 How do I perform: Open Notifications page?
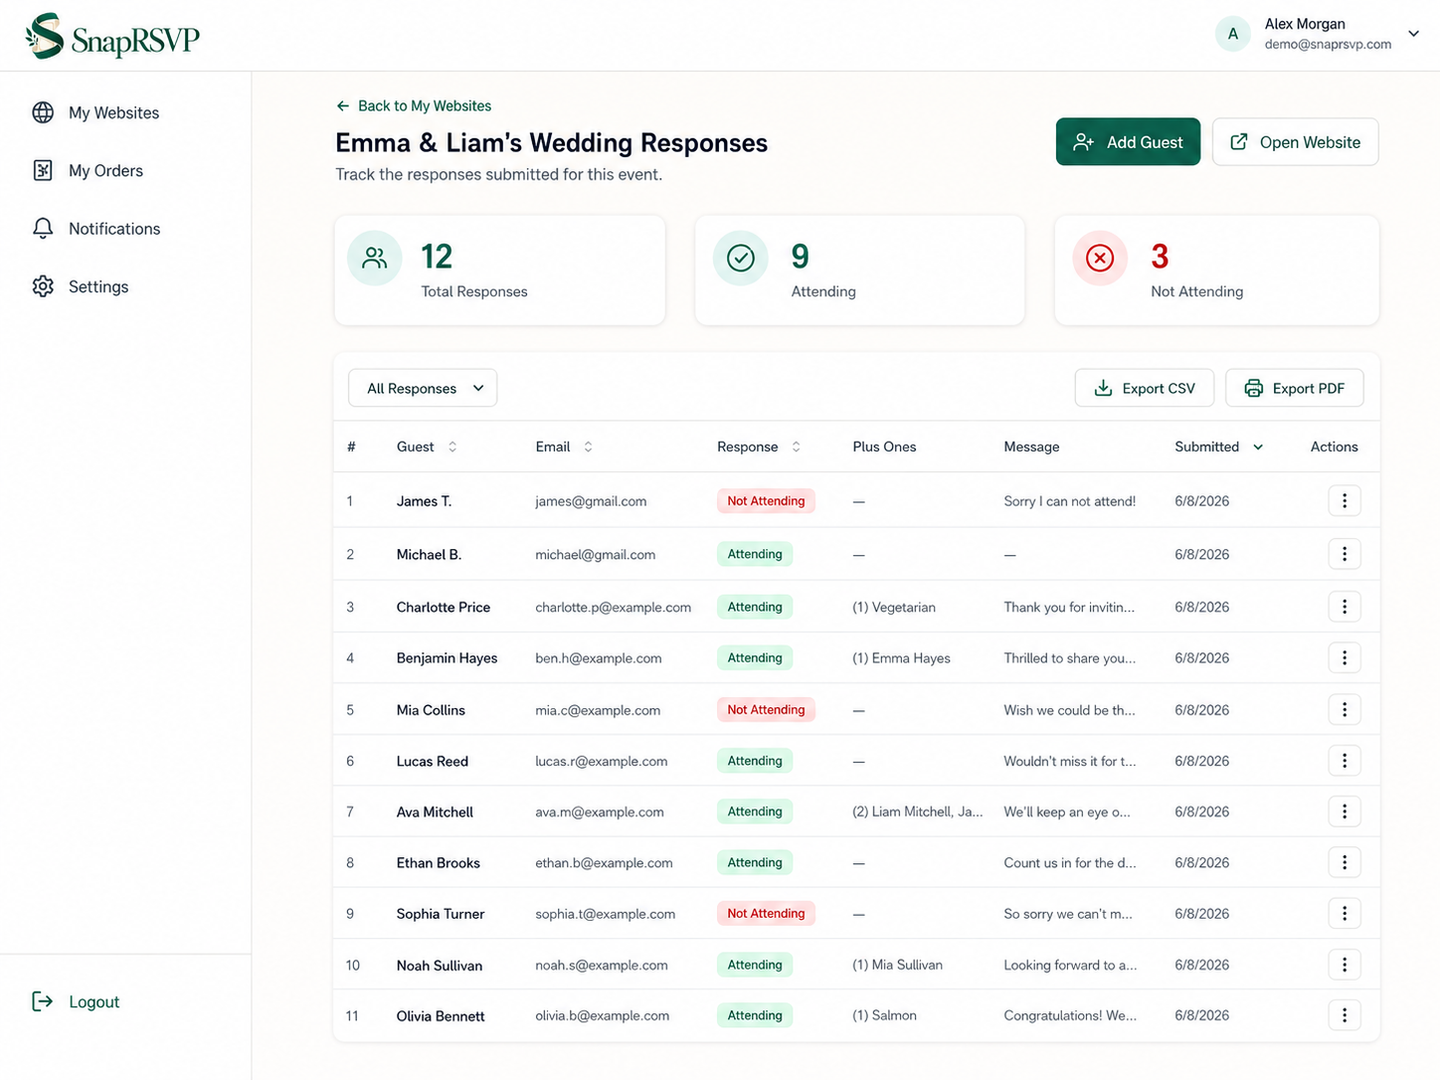pyautogui.click(x=115, y=229)
